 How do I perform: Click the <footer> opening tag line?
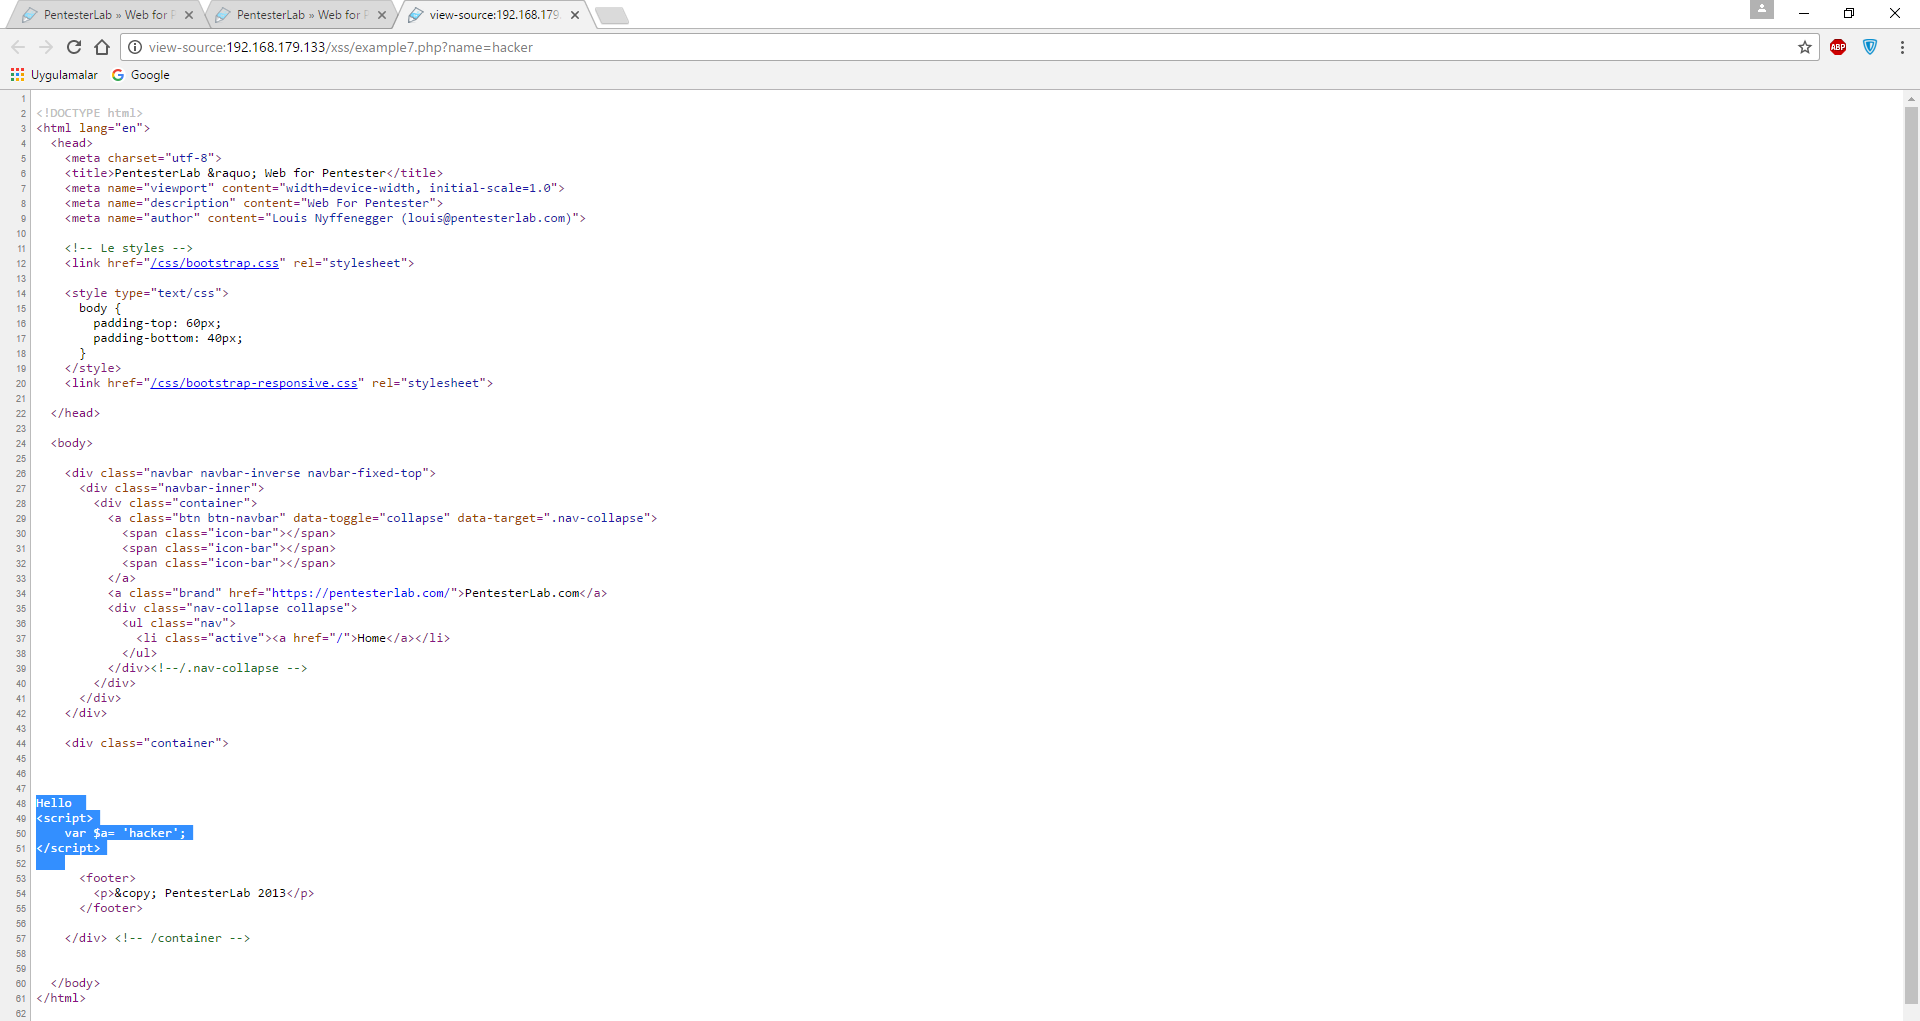[x=107, y=878]
